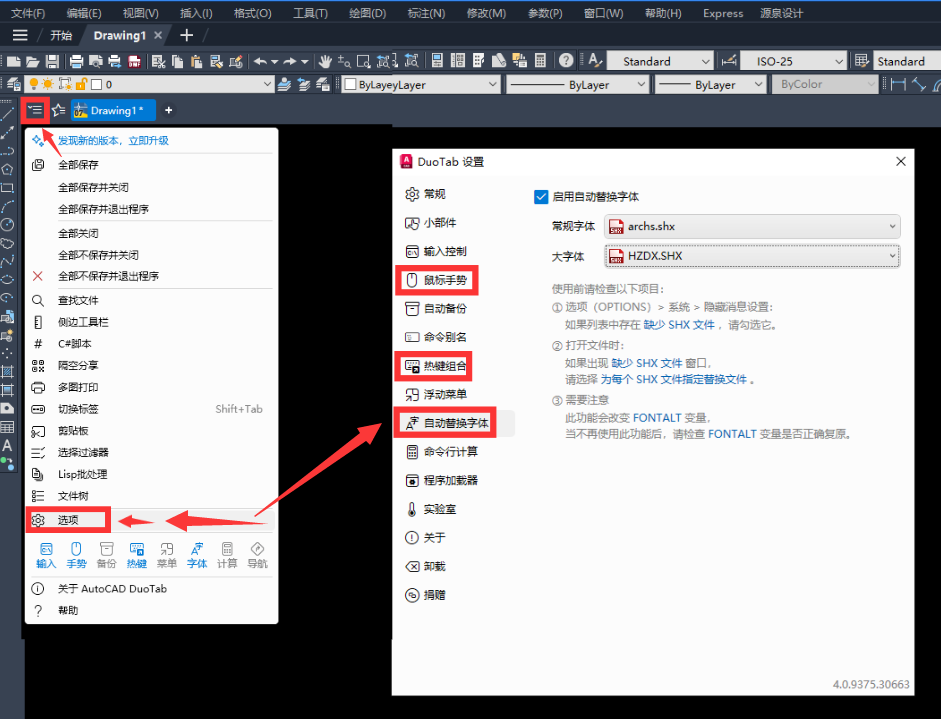This screenshot has height=719, width=941.
Task: Open the 常规字体 archs.shx dropdown
Action: [x=752, y=226]
